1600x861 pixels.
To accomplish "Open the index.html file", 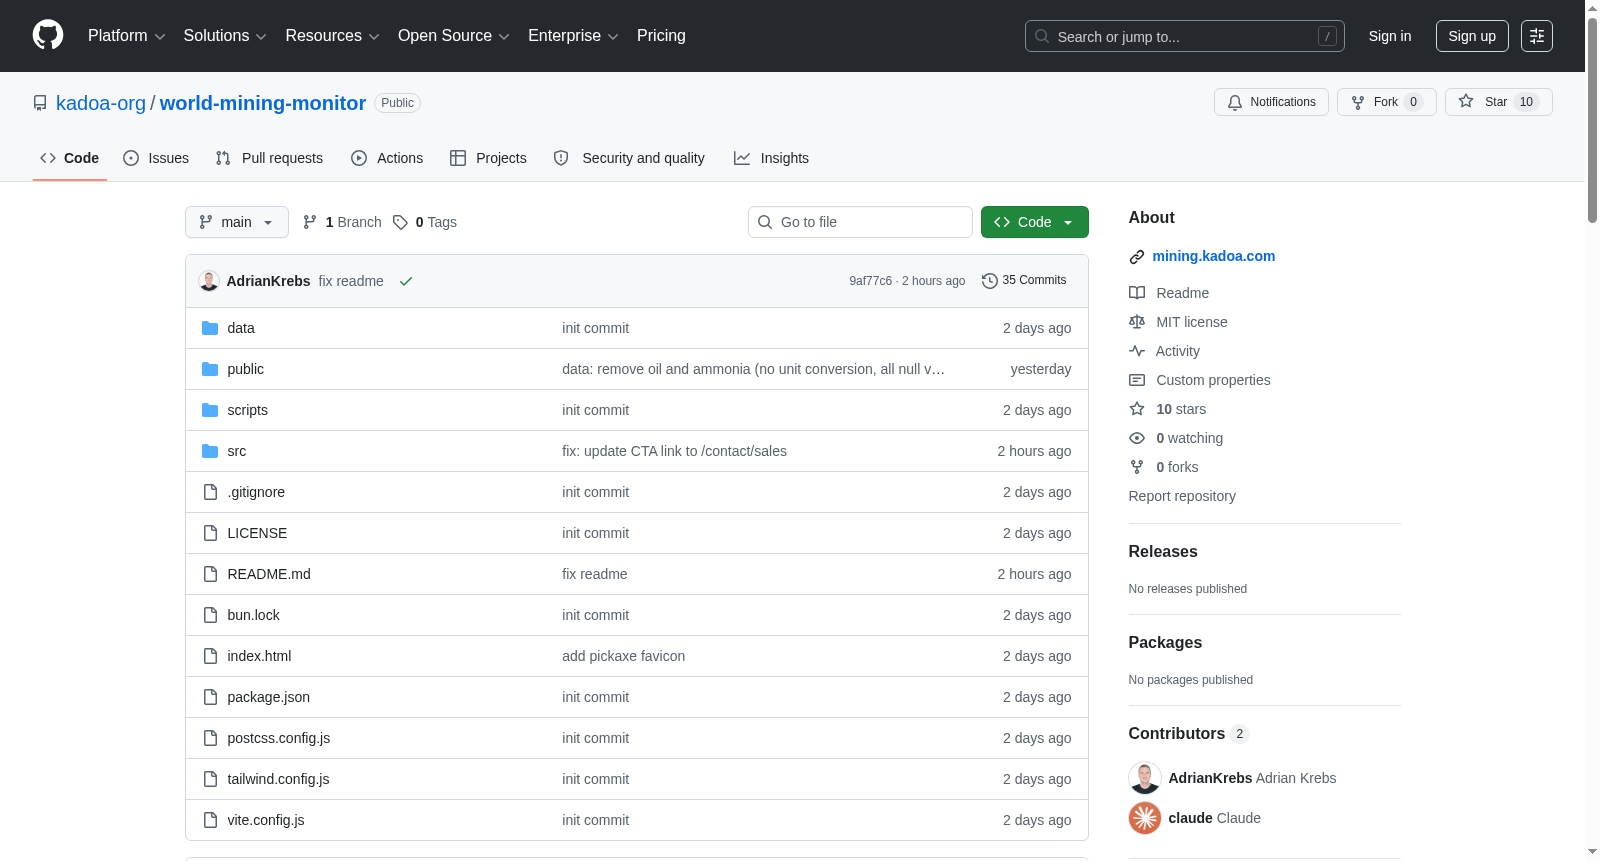I will tap(259, 656).
